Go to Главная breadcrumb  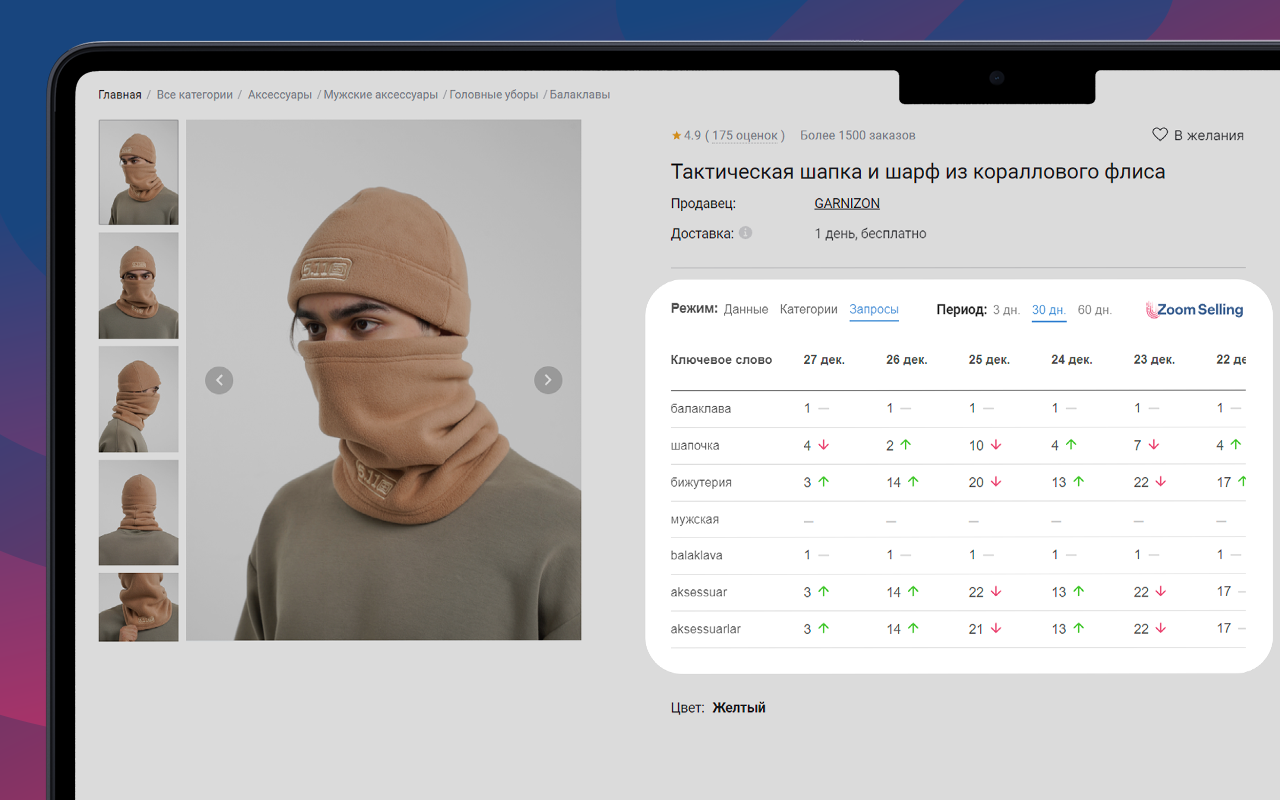coord(120,95)
